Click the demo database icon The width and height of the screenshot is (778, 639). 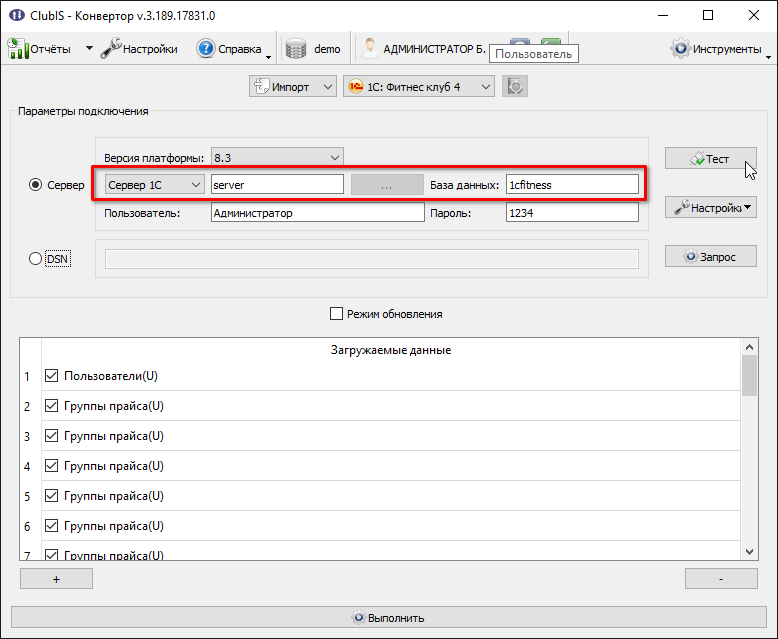click(296, 49)
